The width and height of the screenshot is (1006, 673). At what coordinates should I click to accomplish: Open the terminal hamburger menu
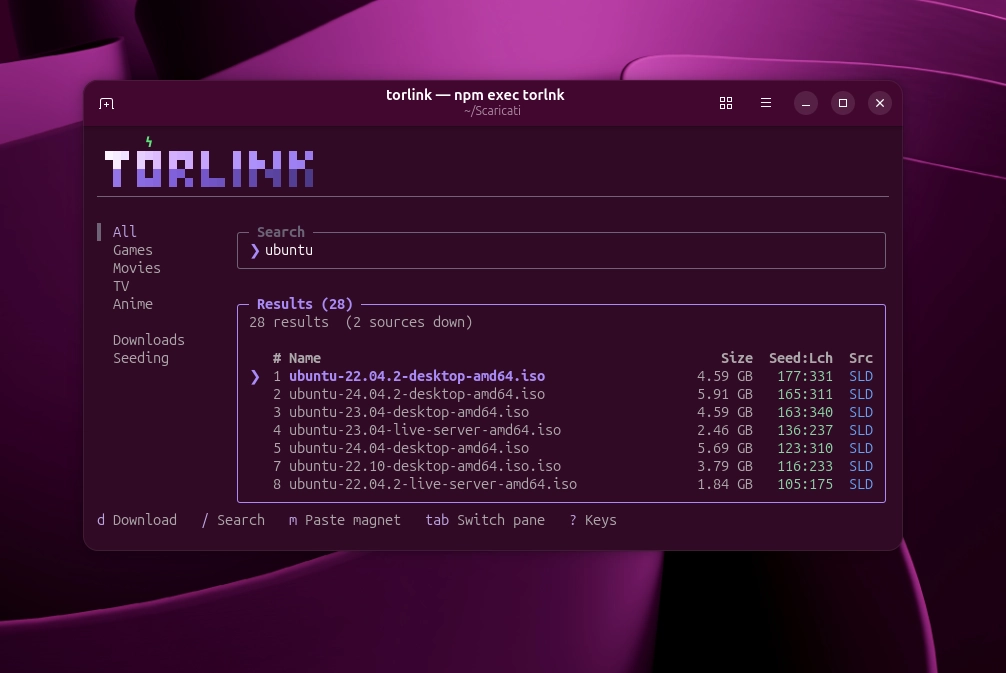[765, 103]
